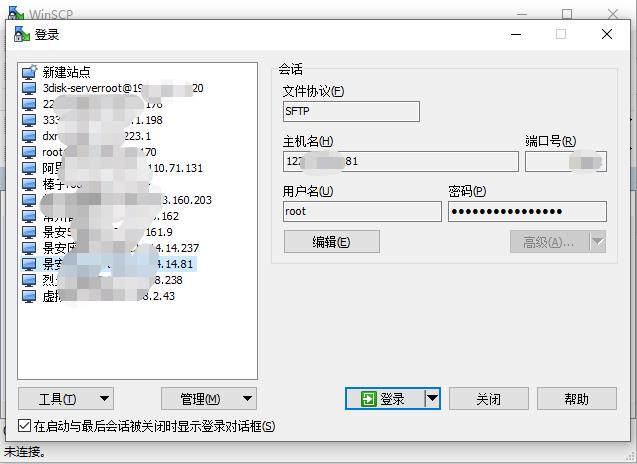
Task: Open the 管理(M) manage menu button
Action: 209,399
